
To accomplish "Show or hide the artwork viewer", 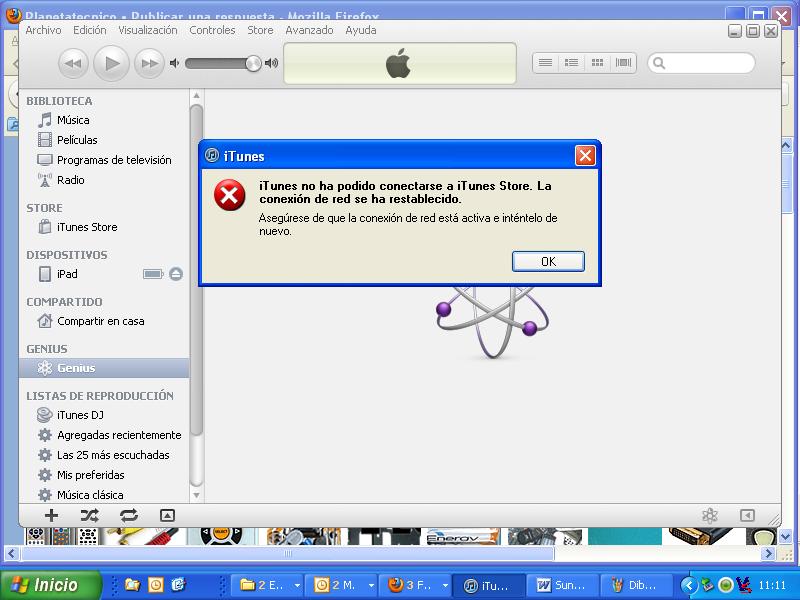I will point(167,515).
